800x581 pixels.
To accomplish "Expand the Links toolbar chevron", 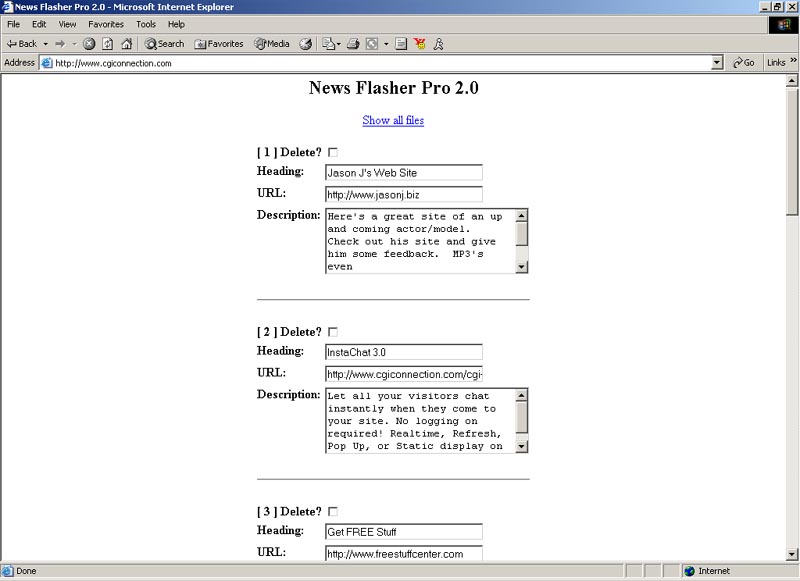I will point(793,60).
